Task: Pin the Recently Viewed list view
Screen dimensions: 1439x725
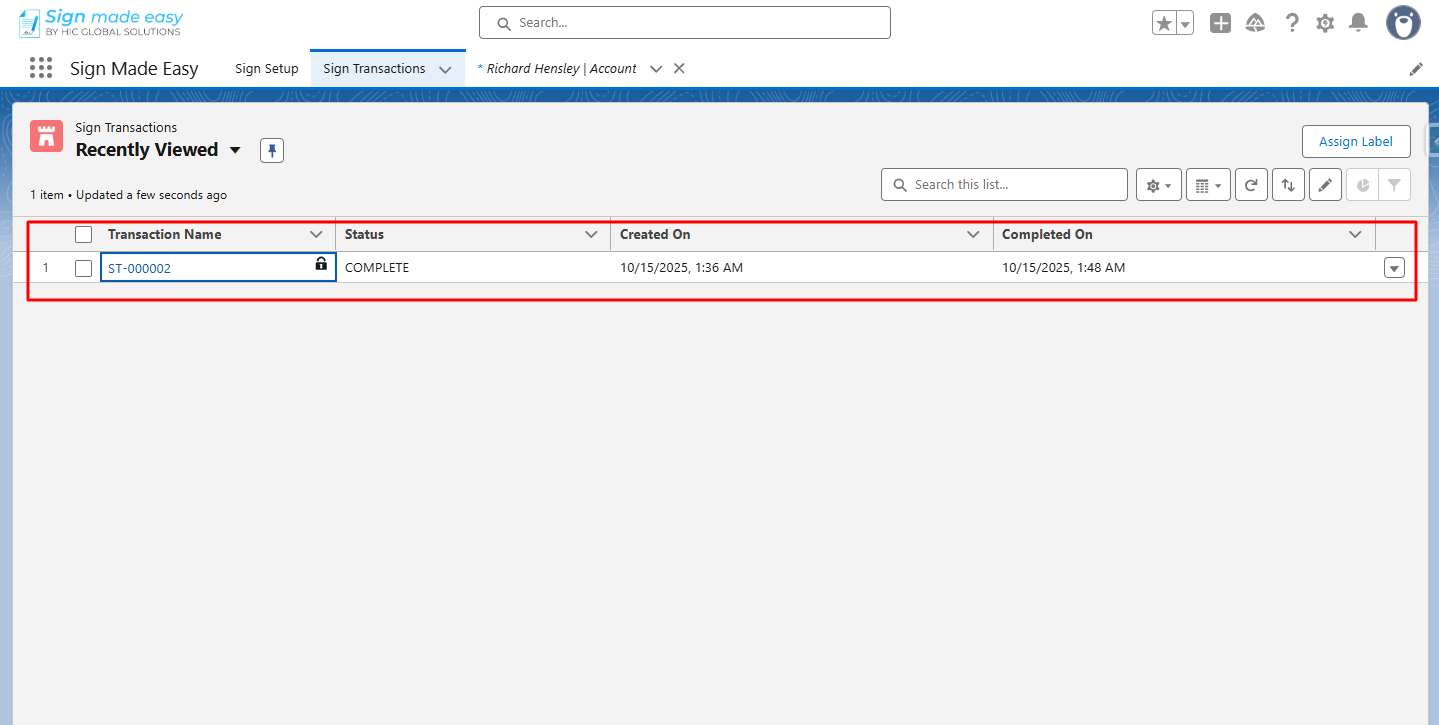Action: pyautogui.click(x=271, y=149)
